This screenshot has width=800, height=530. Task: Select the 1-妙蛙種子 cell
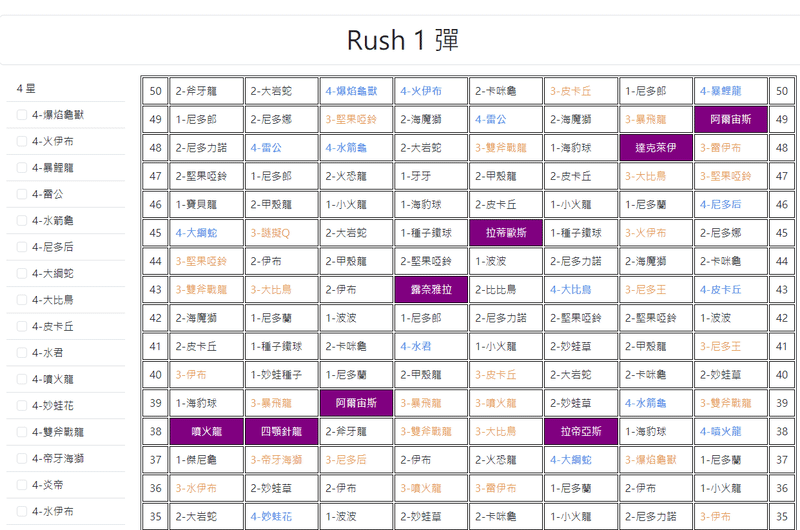(282, 375)
